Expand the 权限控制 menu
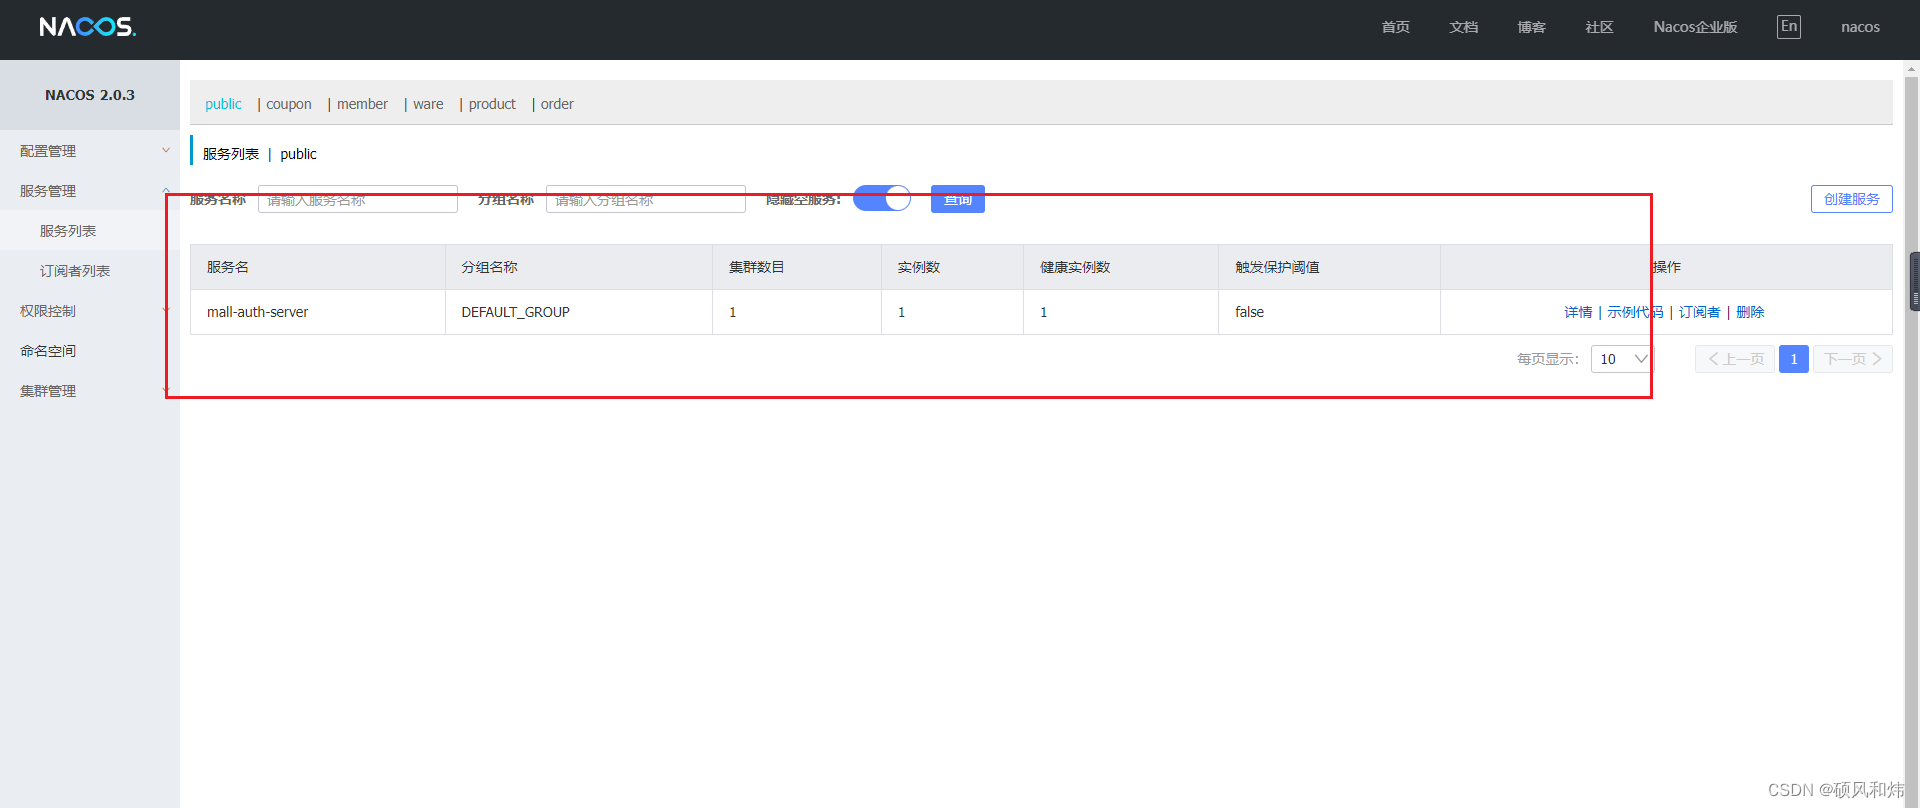1920x808 pixels. click(90, 311)
